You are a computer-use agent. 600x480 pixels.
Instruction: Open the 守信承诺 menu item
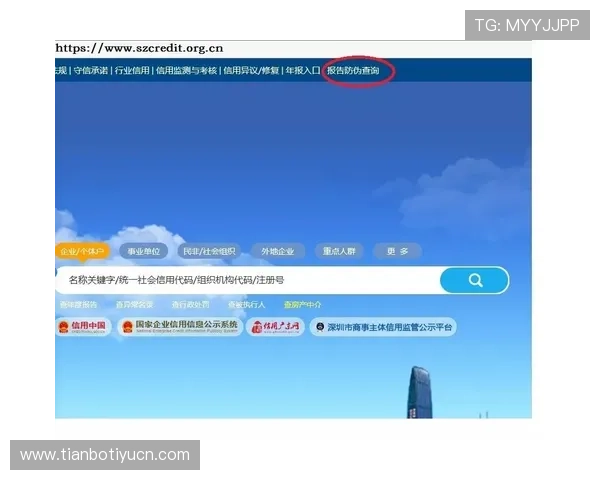(x=91, y=70)
